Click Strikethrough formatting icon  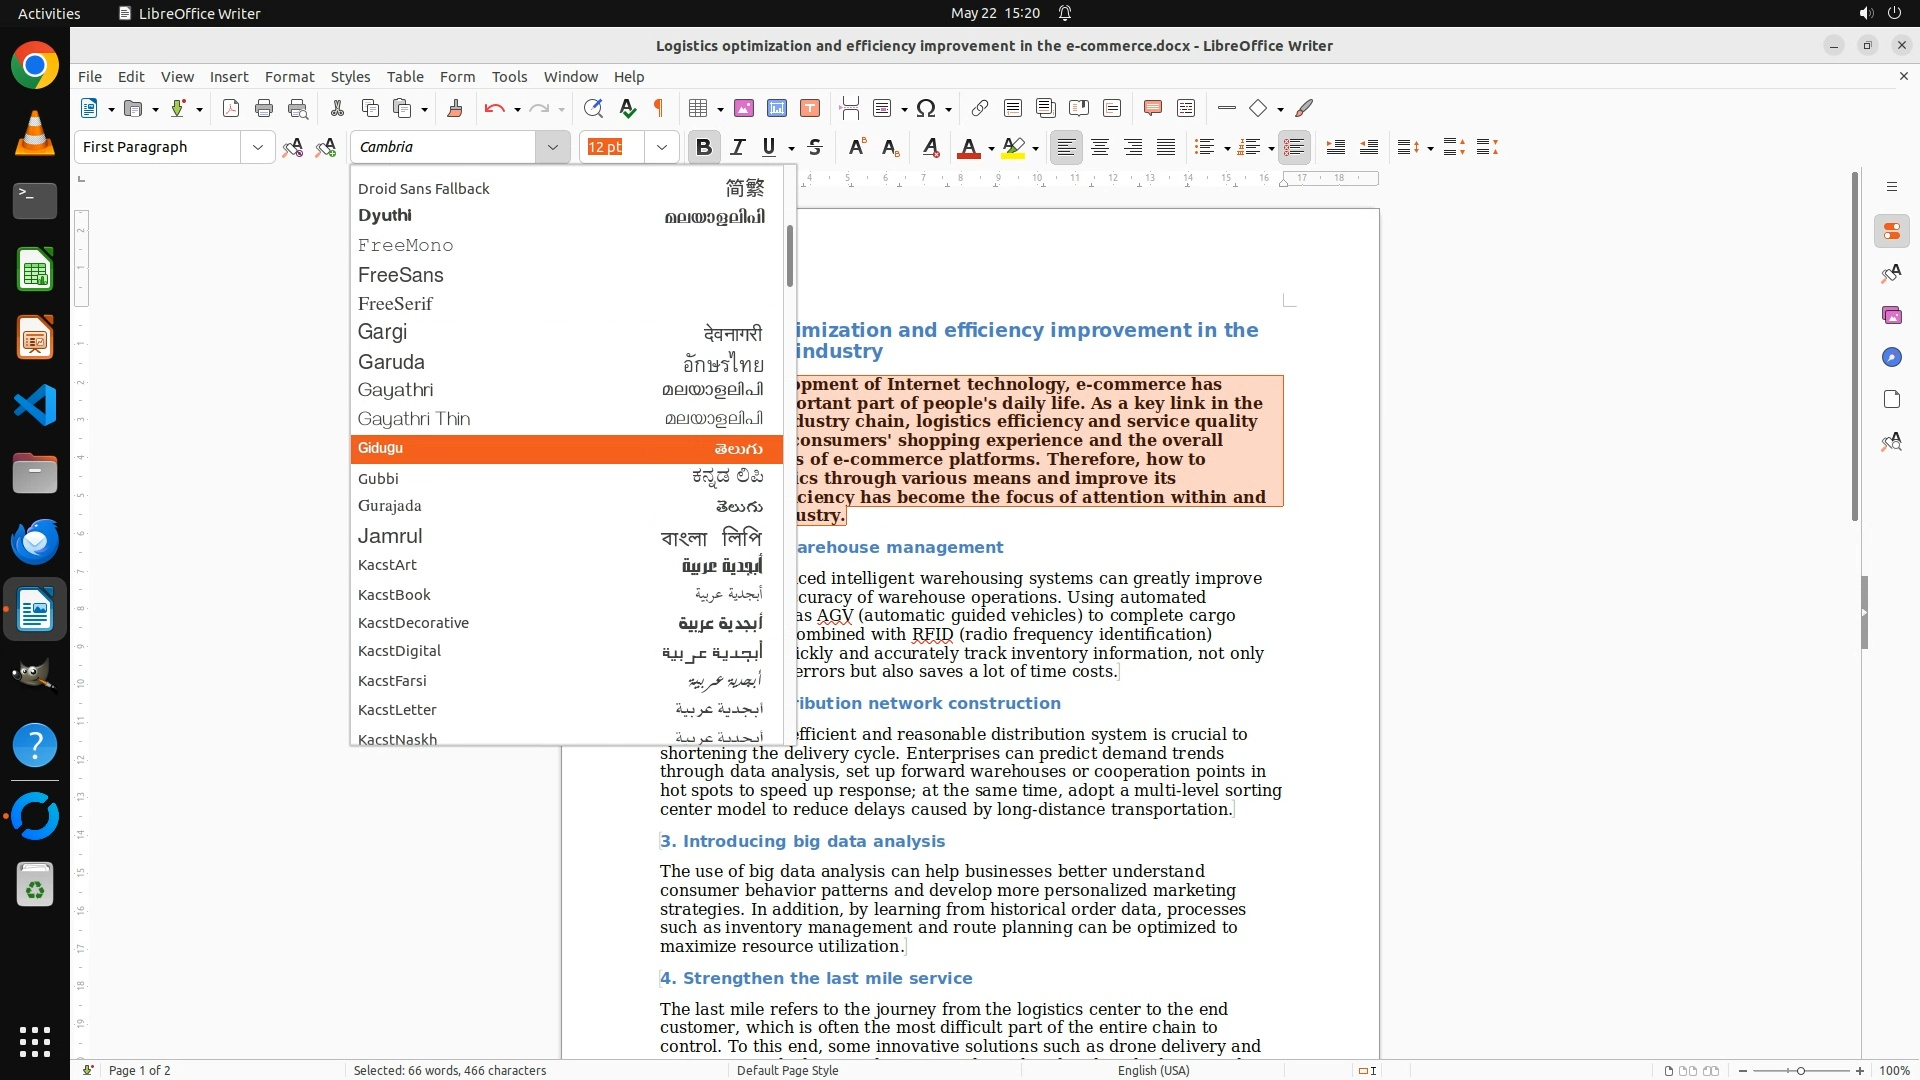click(x=815, y=147)
